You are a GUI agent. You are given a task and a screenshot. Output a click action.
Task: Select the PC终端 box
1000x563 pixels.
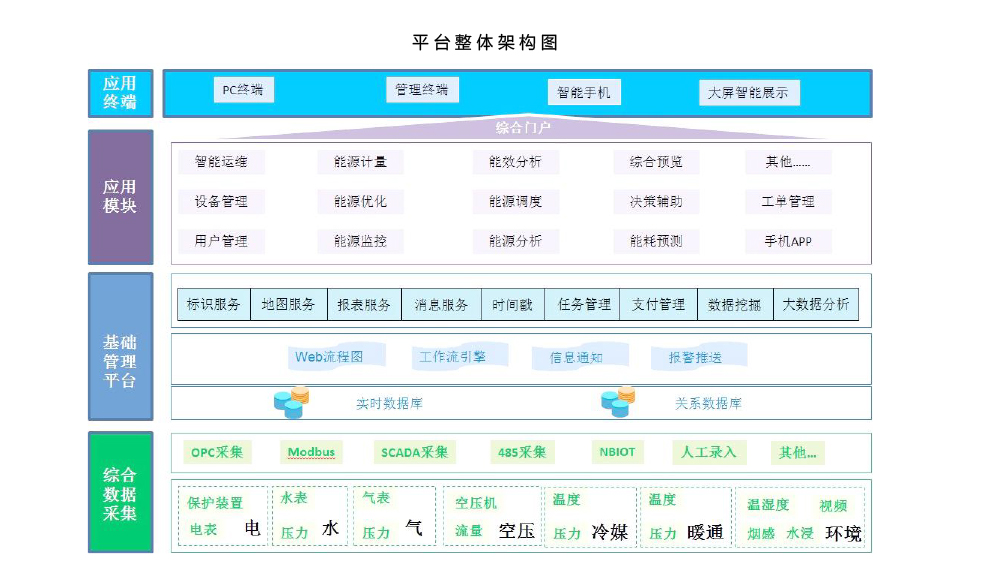coord(243,90)
